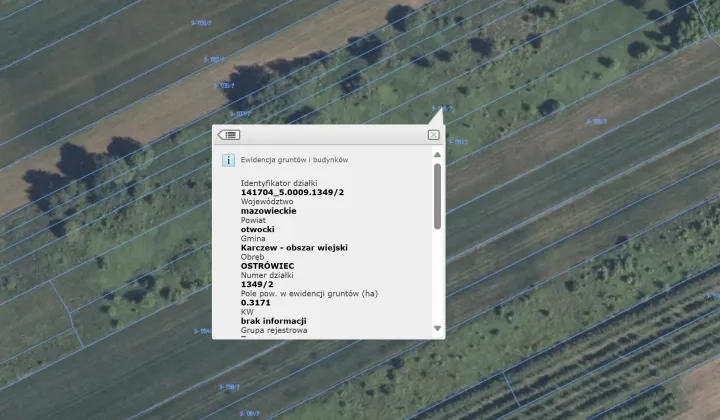
Task: Go back to the results list view
Action: (x=229, y=135)
